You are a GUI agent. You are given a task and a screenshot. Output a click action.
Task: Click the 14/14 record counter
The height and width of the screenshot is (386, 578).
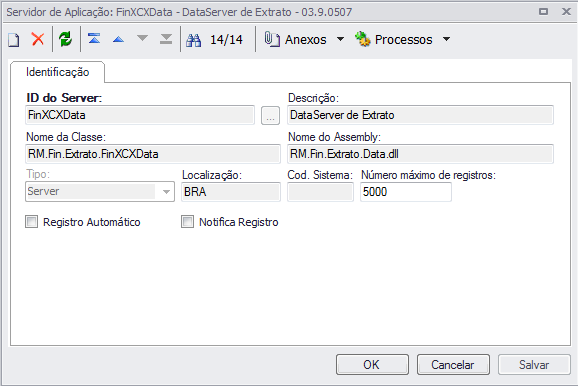click(x=226, y=39)
